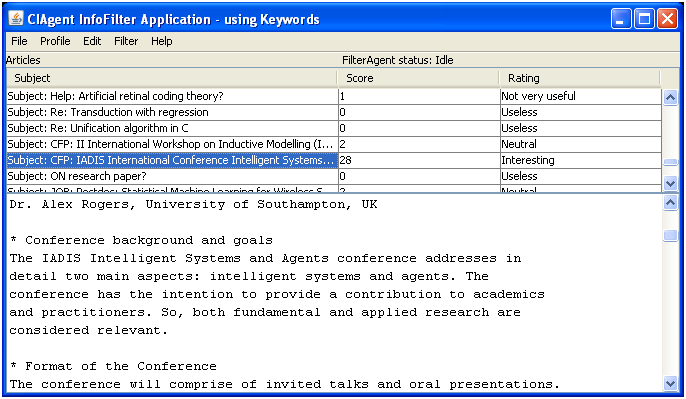Sort articles by Rating column header

pos(580,78)
